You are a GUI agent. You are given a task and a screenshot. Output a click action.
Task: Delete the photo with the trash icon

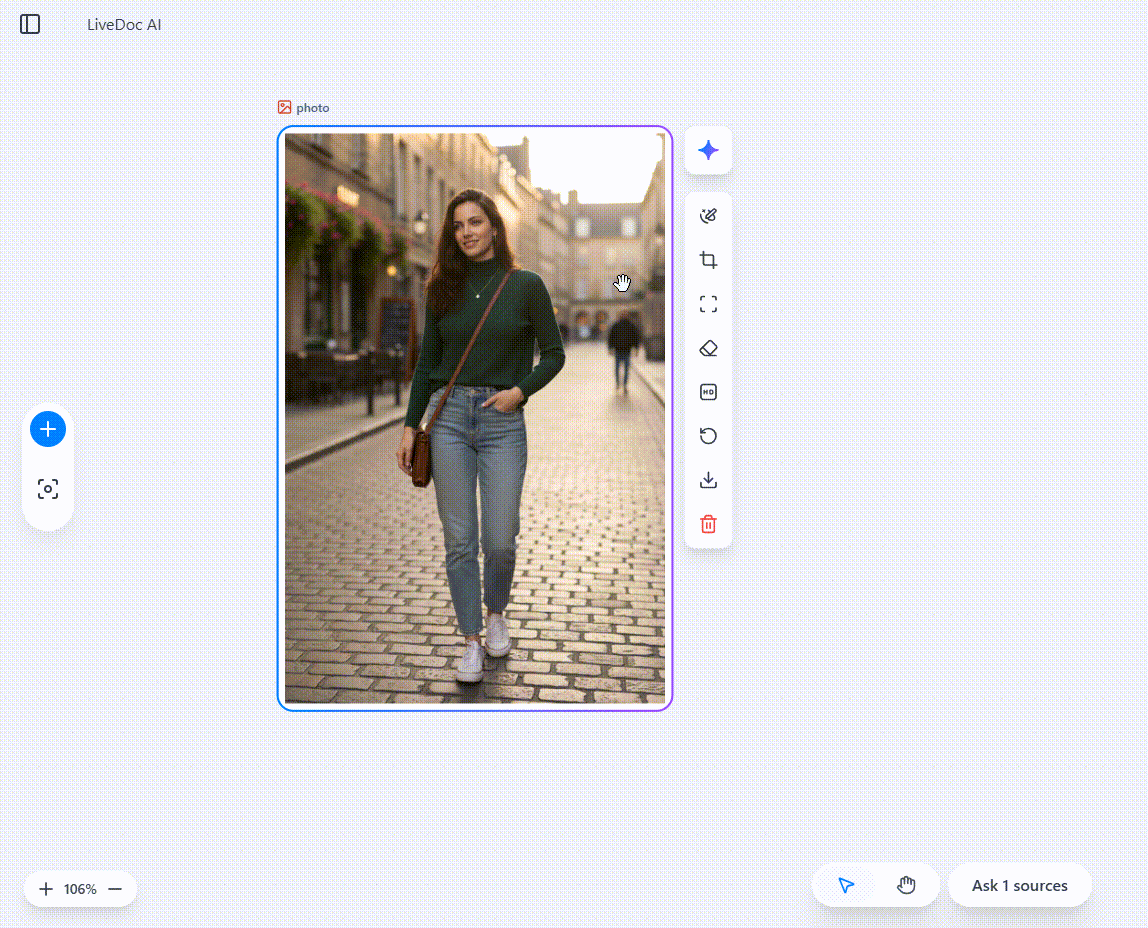click(x=708, y=524)
